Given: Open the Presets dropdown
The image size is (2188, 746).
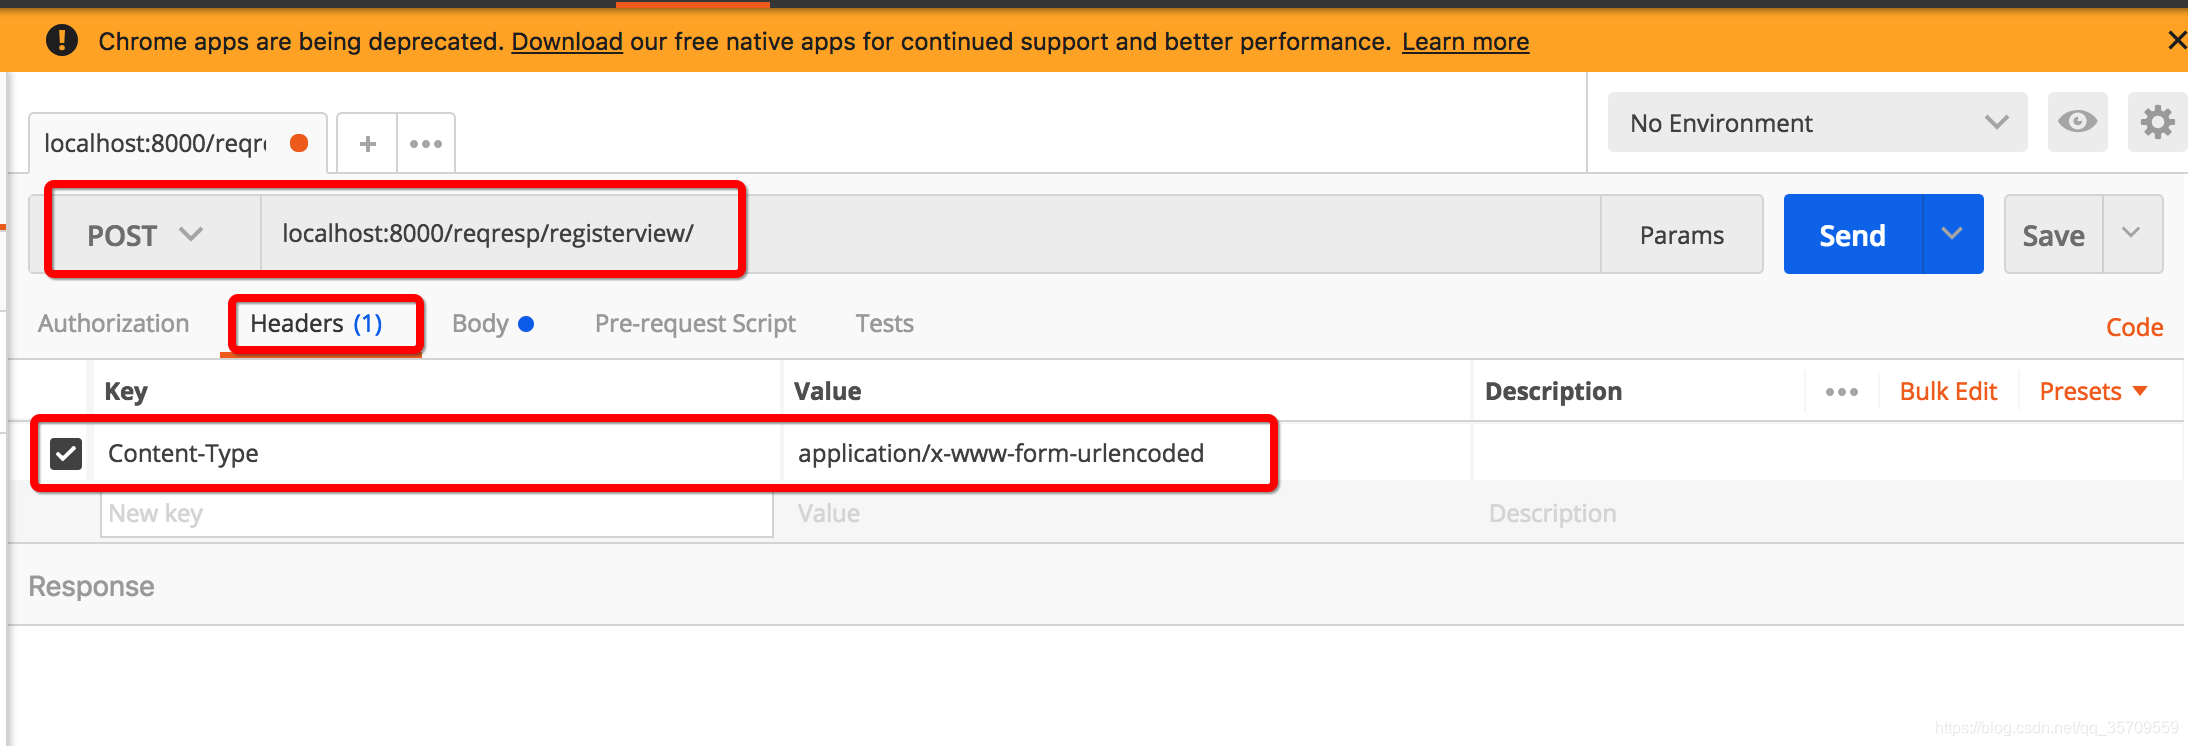Looking at the screenshot, I should click(x=2093, y=391).
